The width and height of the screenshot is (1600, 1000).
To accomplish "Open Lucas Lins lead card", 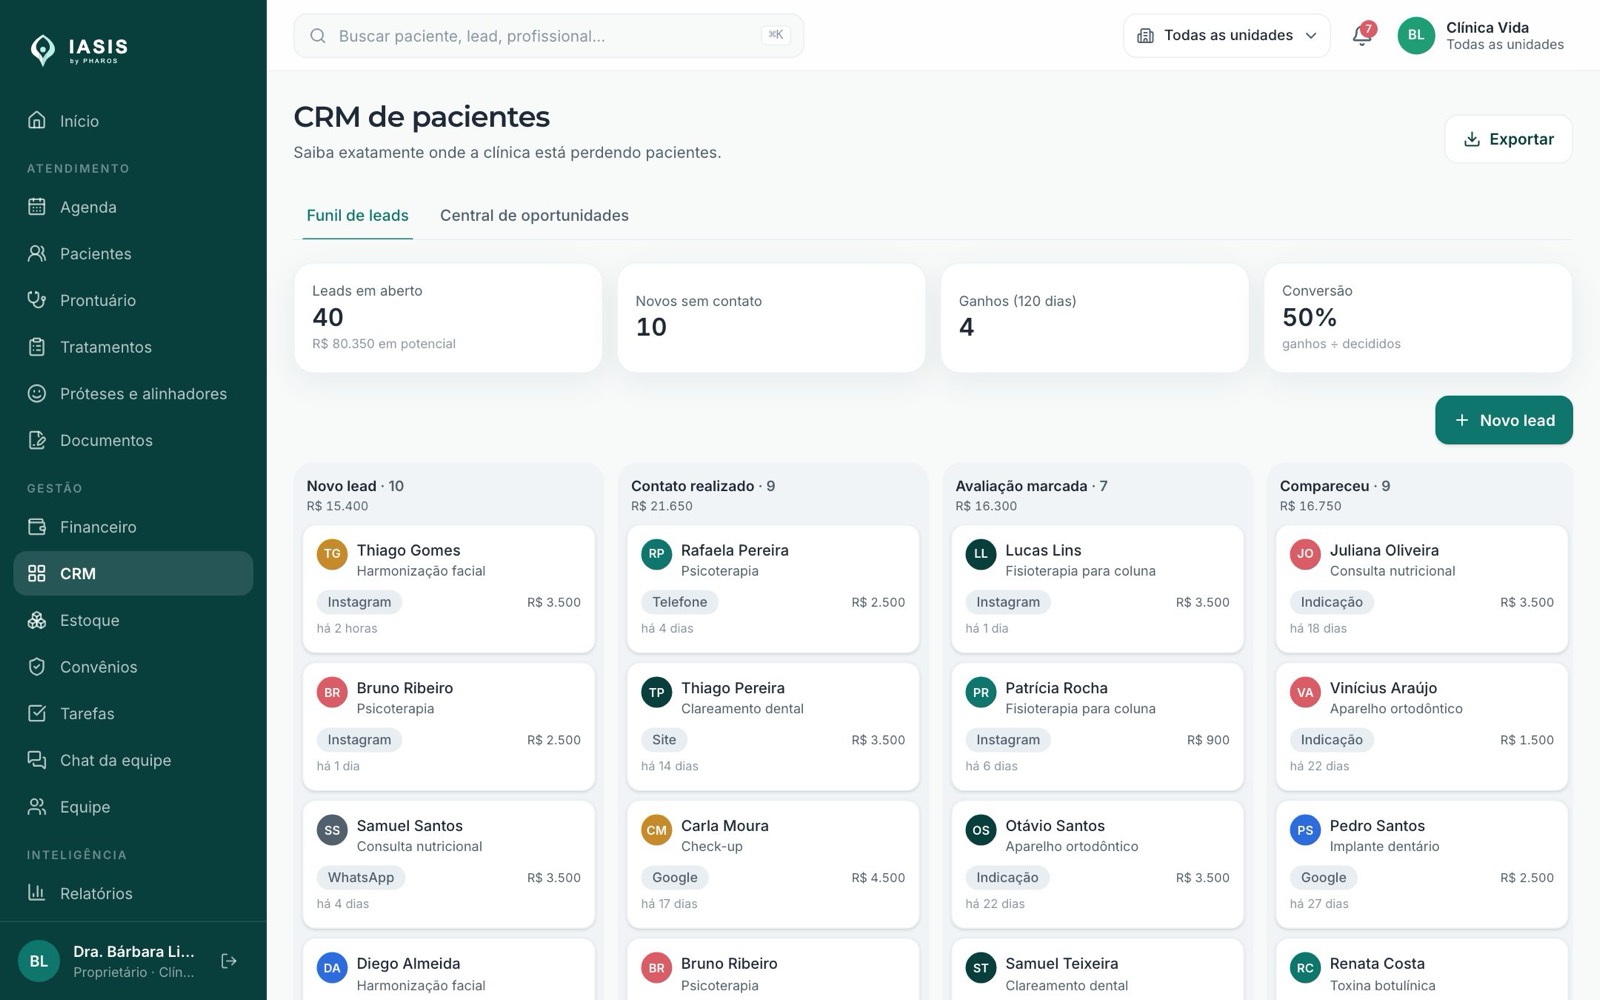I will 1097,589.
